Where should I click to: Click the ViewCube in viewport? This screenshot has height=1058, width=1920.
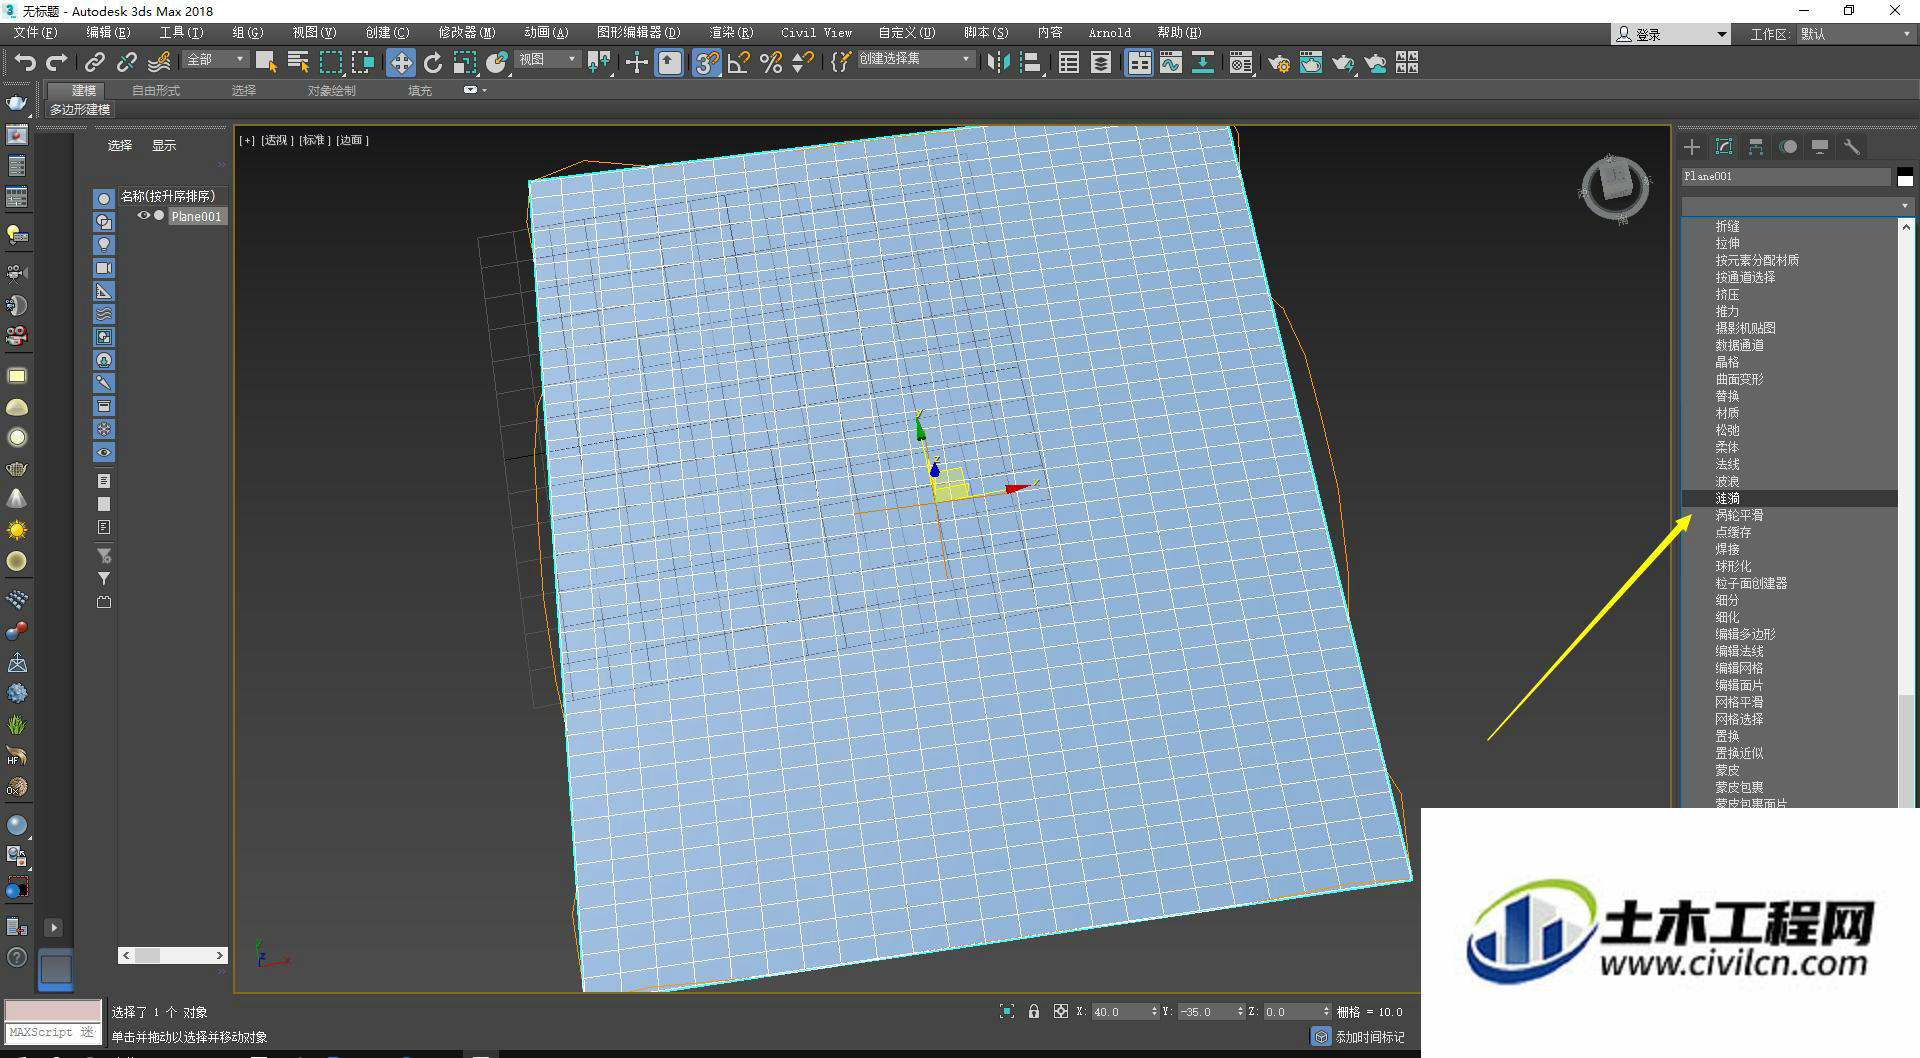coord(1614,187)
